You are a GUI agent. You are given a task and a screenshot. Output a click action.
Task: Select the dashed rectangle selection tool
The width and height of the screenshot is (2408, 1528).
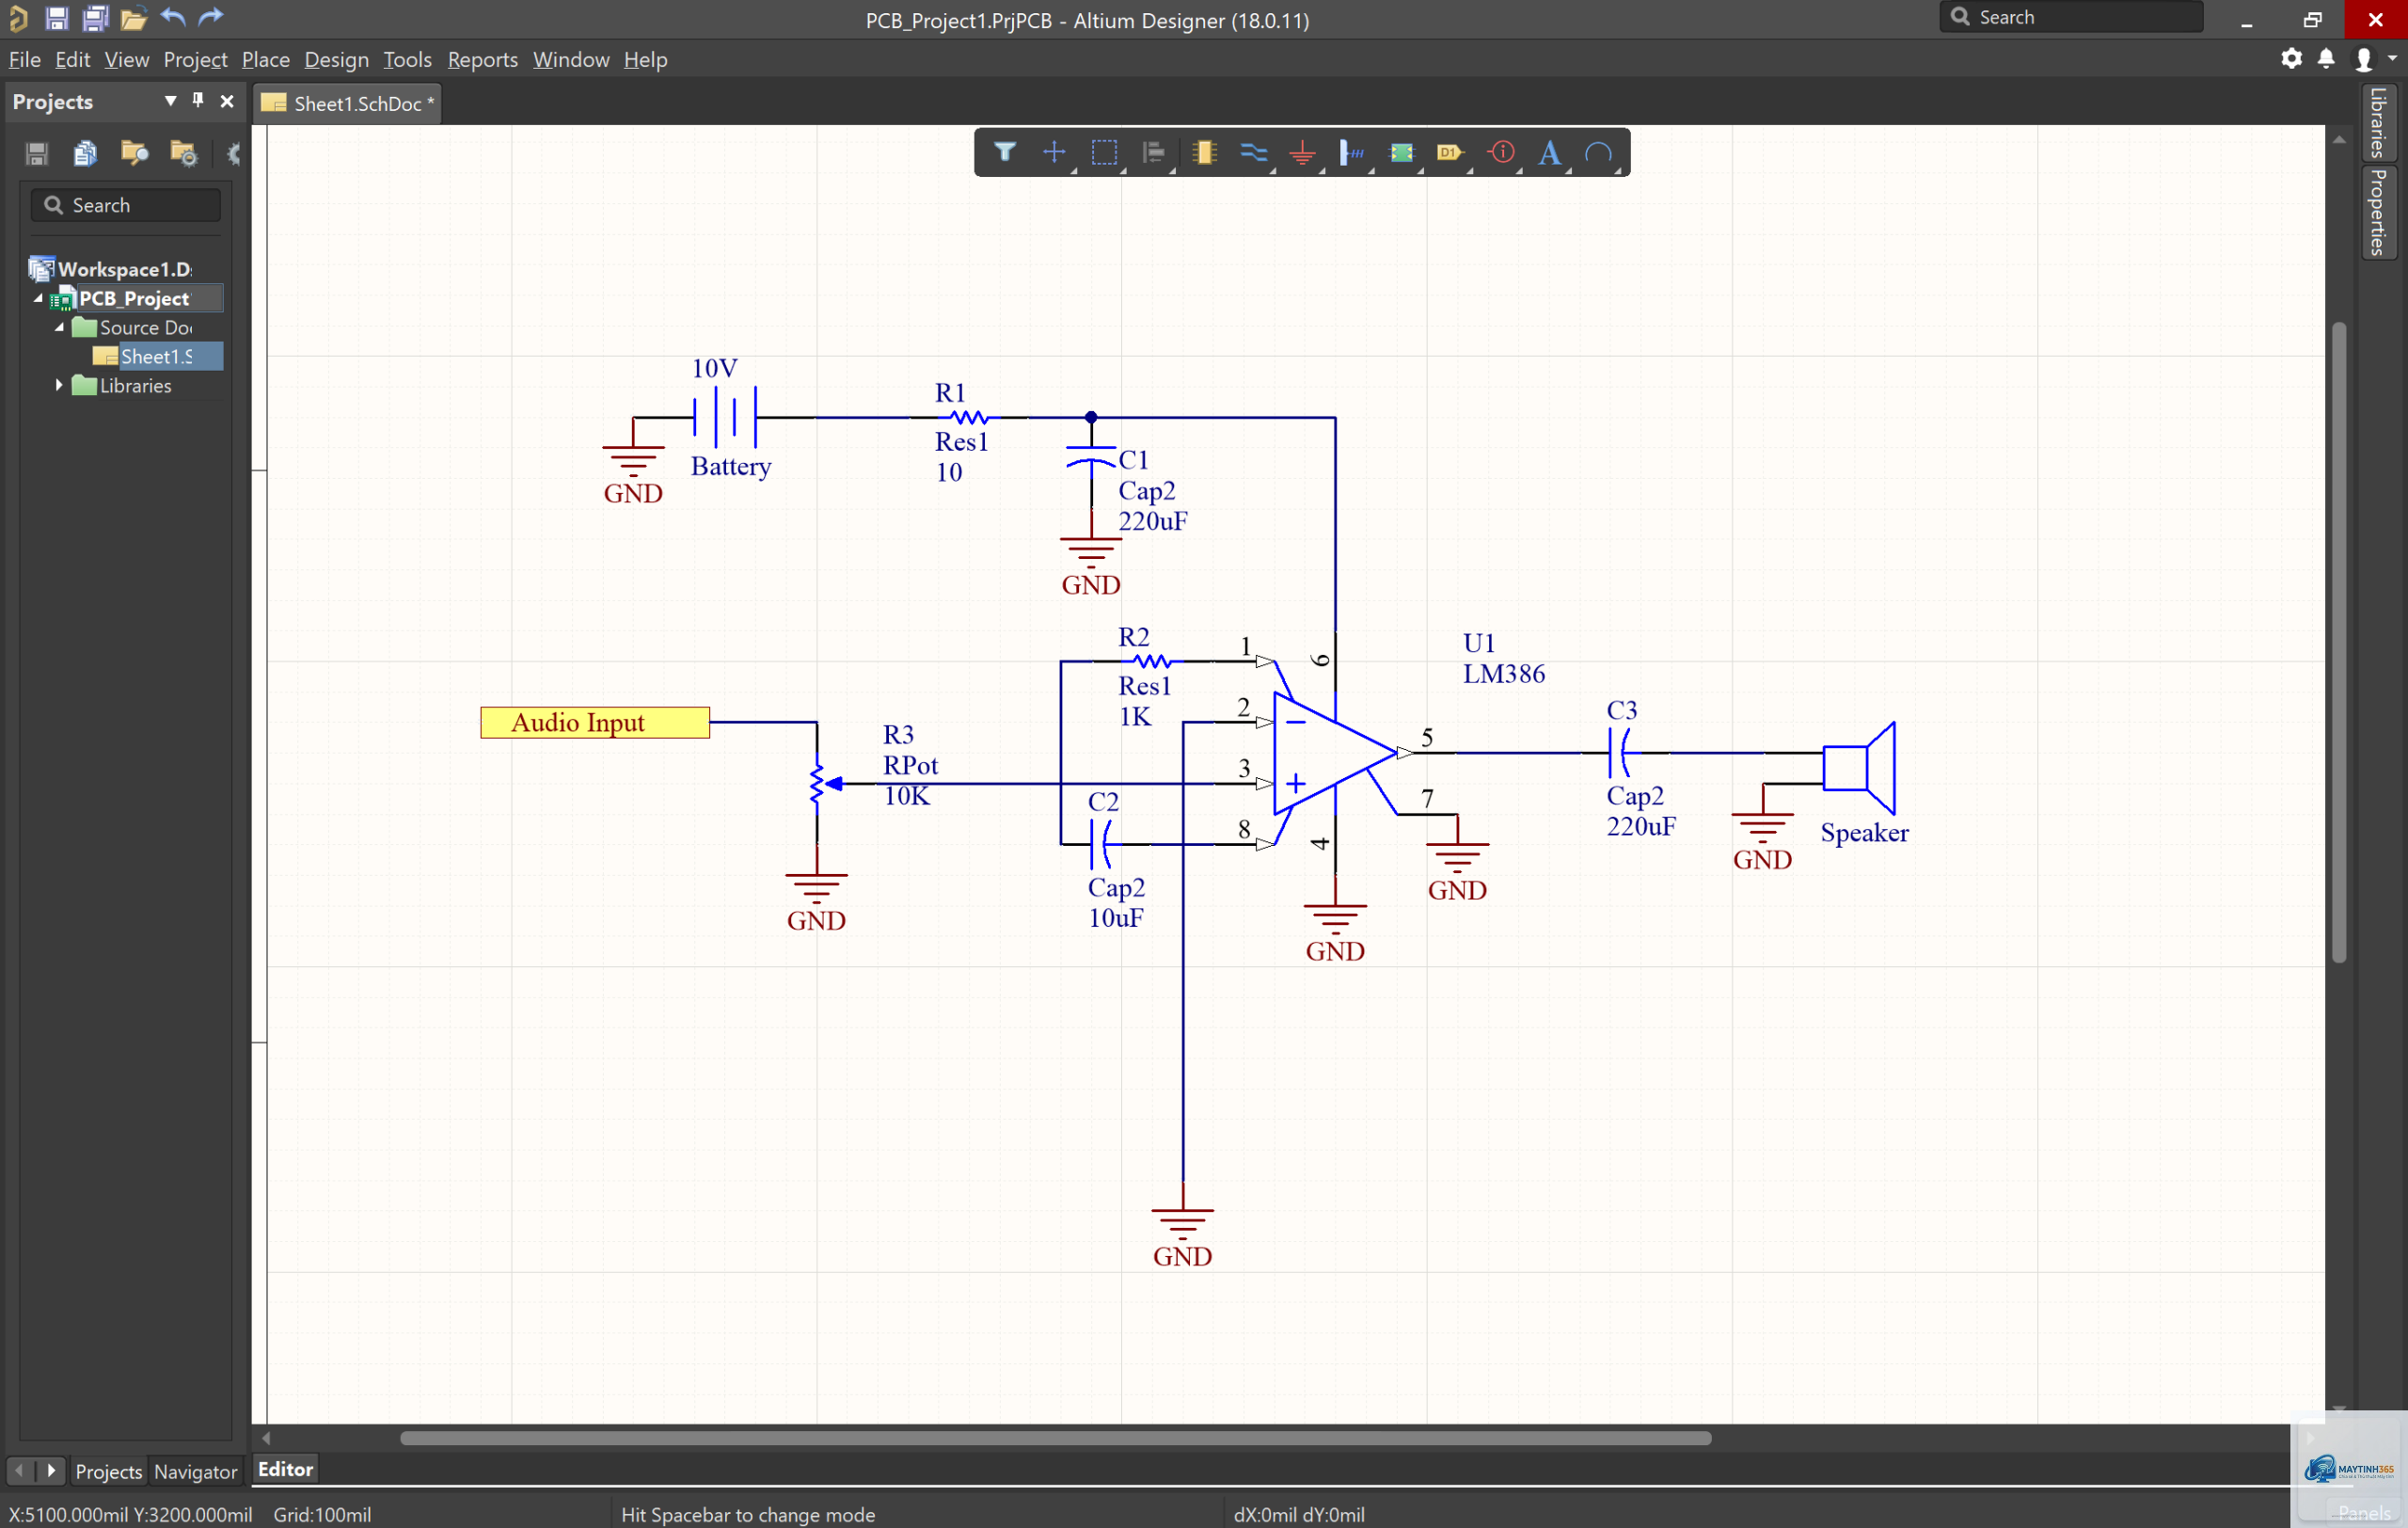click(1104, 153)
